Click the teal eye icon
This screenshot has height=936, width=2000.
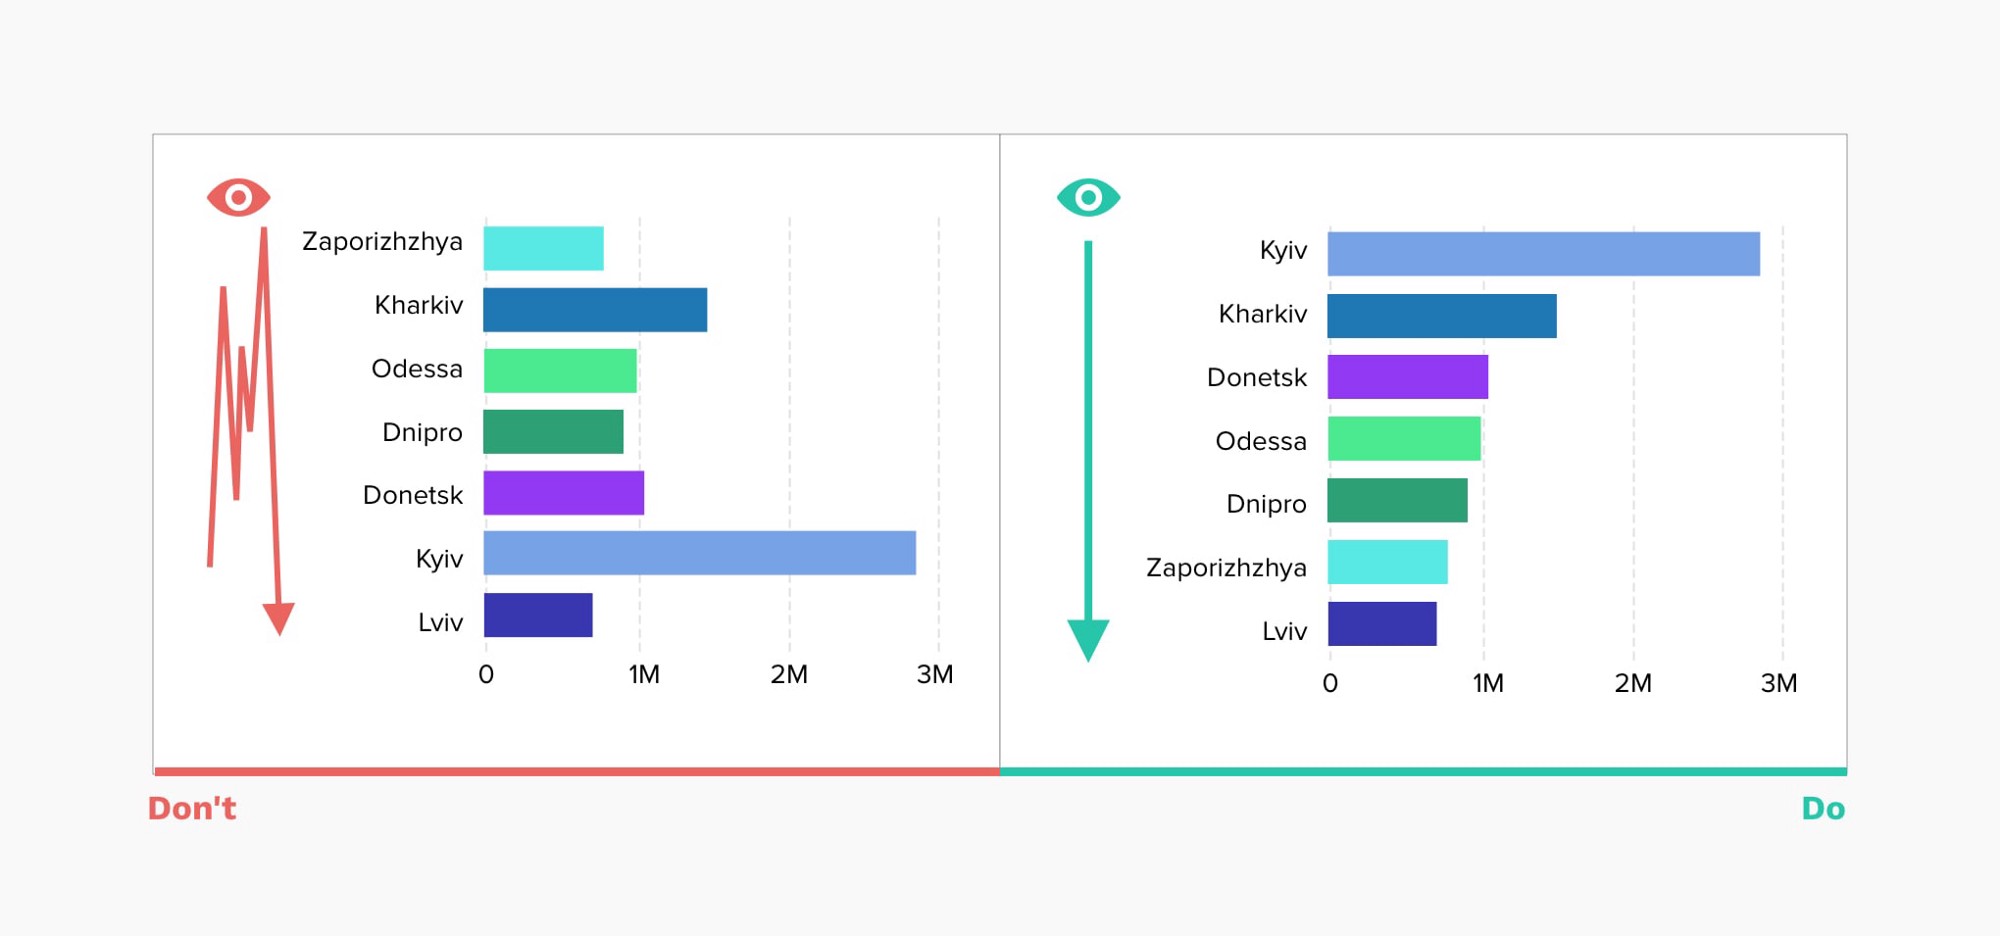[1088, 198]
